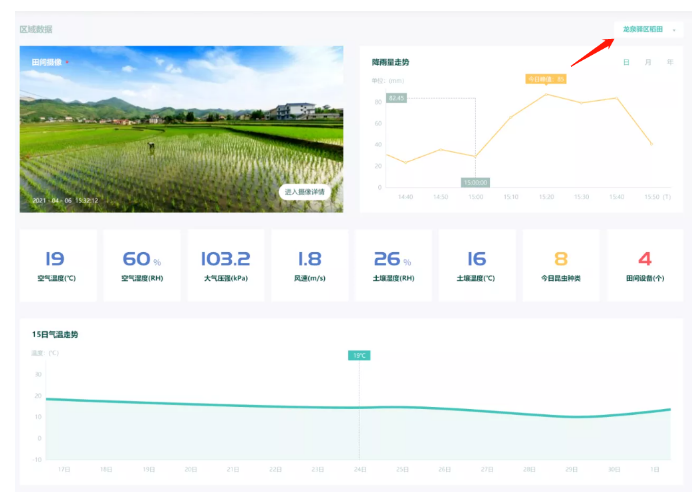Click the 区域数据 page heading
Image resolution: width=699 pixels, height=496 pixels.
pyautogui.click(x=36, y=29)
